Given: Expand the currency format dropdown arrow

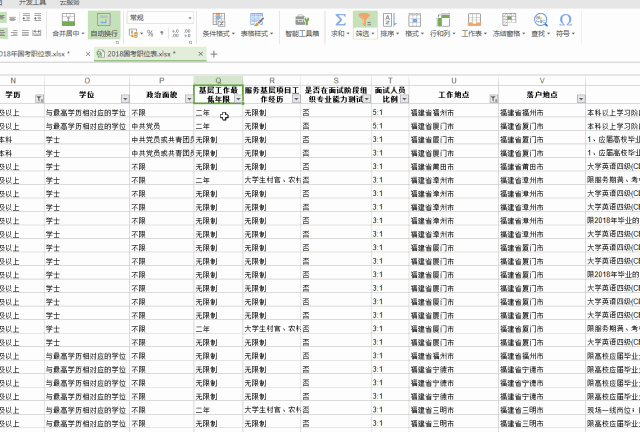Looking at the screenshot, I should coord(141,33).
